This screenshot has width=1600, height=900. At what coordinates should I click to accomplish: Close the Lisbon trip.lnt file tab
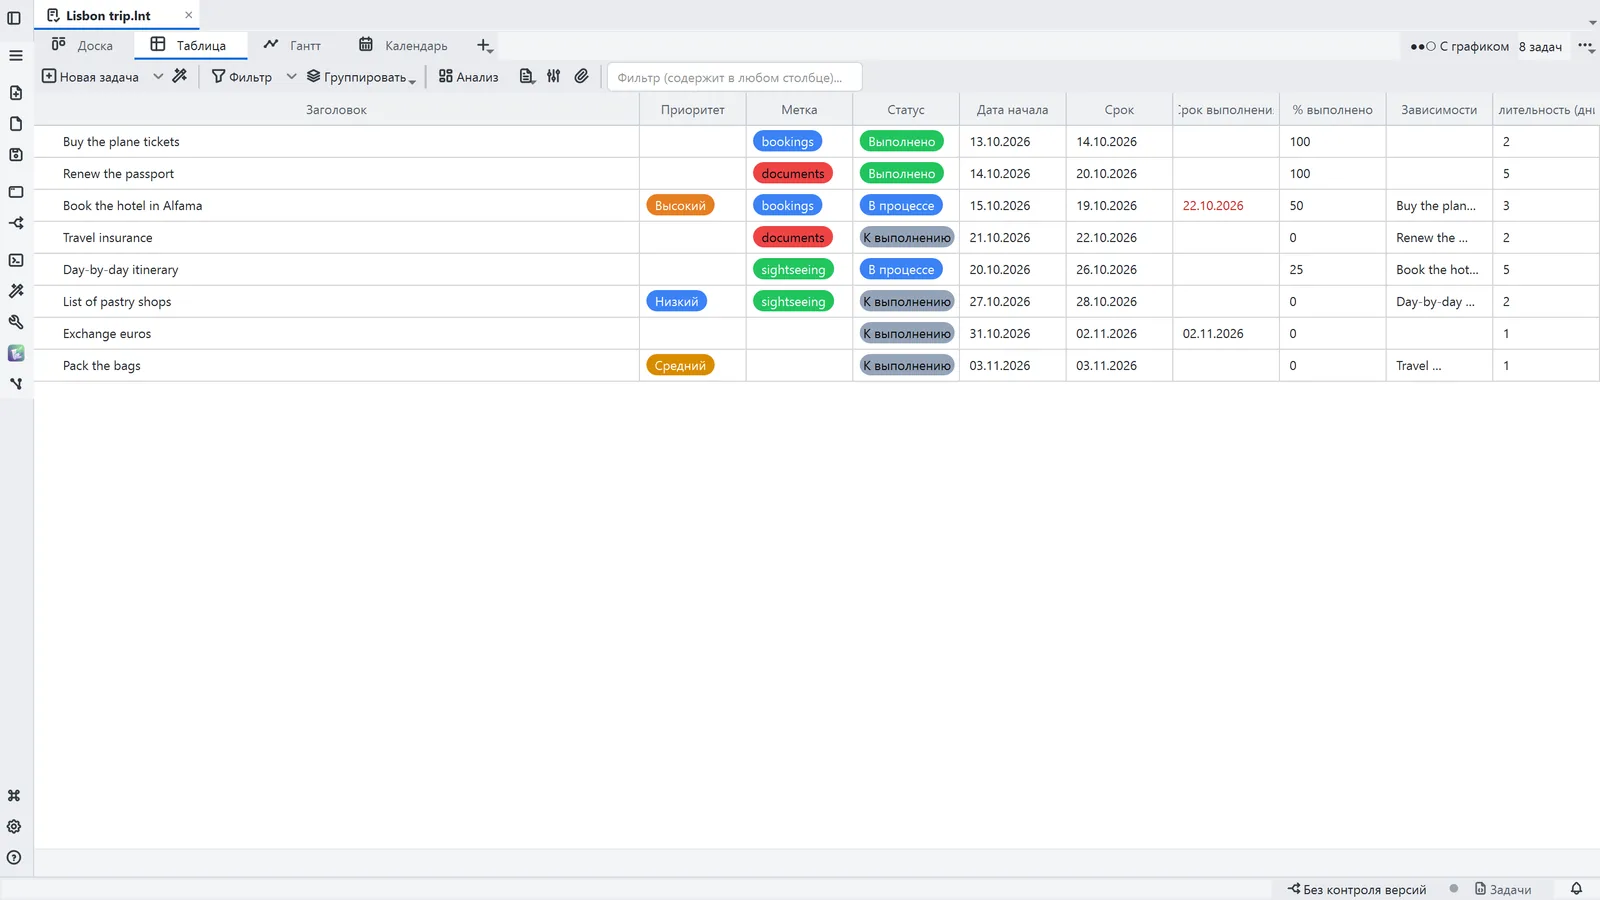click(189, 15)
